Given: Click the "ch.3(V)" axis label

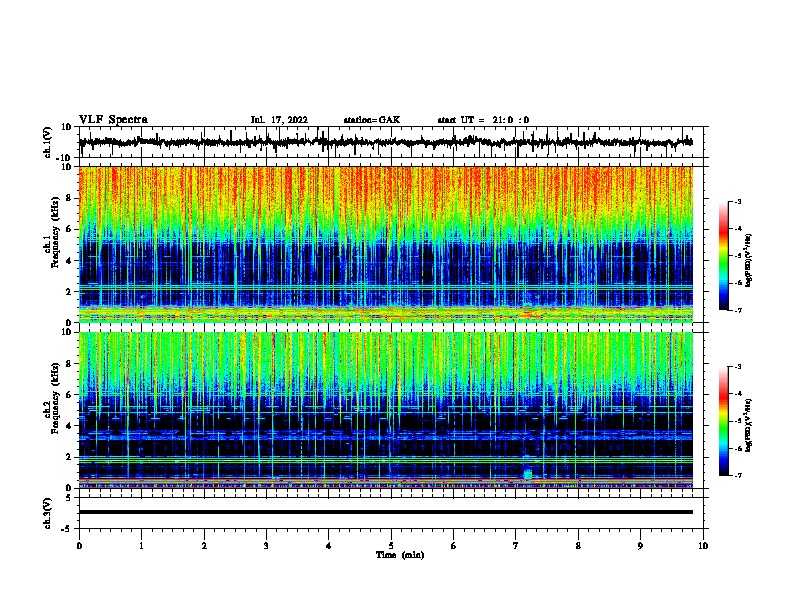Looking at the screenshot, I should (x=48, y=513).
